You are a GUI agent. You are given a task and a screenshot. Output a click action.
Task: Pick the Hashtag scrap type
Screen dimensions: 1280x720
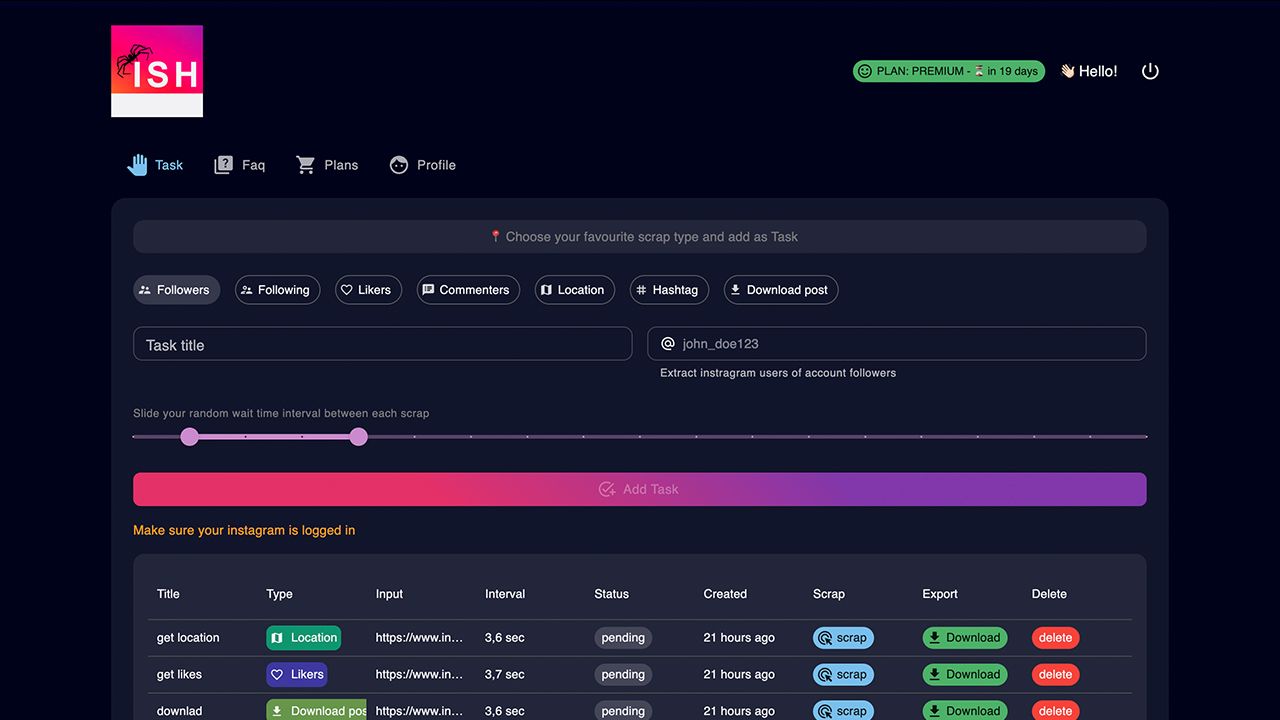click(669, 290)
